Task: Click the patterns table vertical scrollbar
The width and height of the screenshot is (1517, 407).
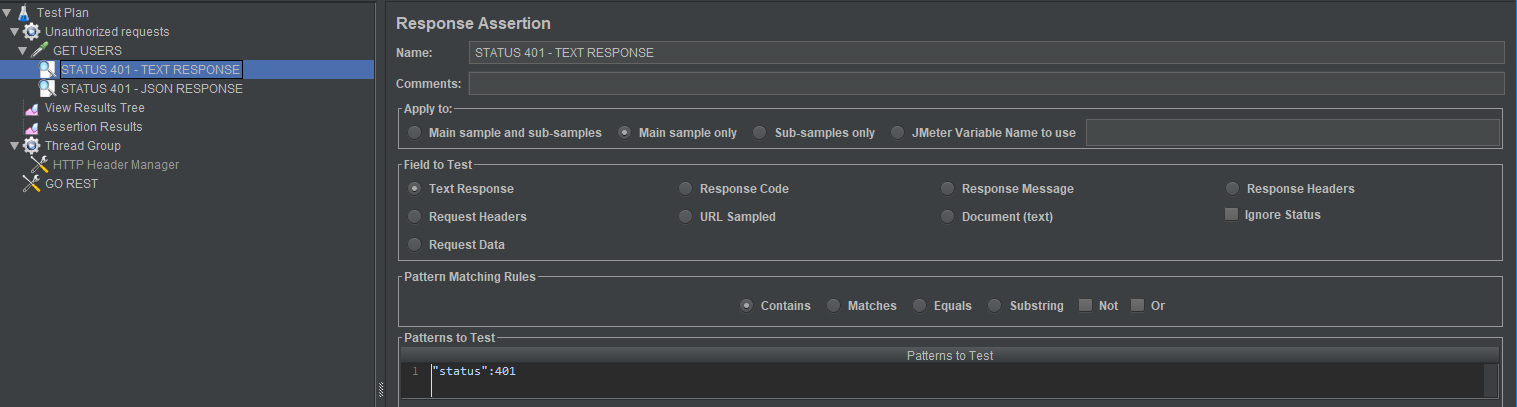Action: (1491, 381)
